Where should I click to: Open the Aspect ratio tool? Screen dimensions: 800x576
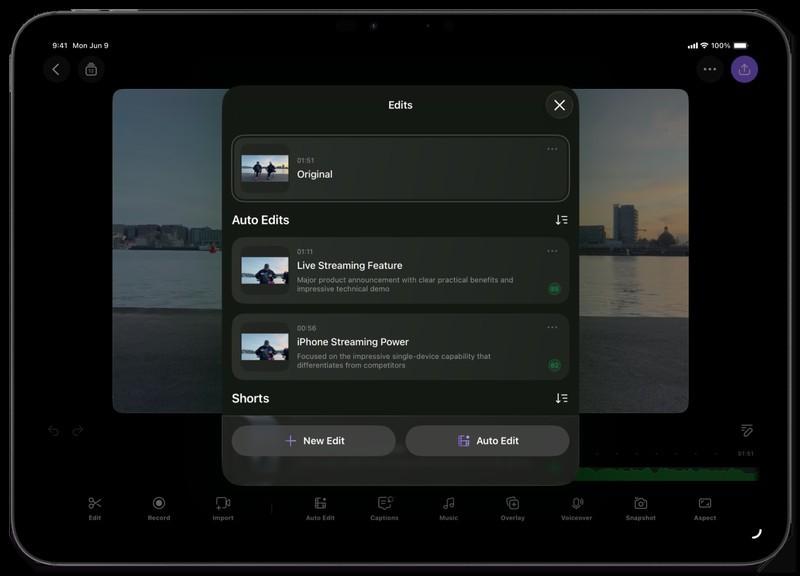click(705, 506)
